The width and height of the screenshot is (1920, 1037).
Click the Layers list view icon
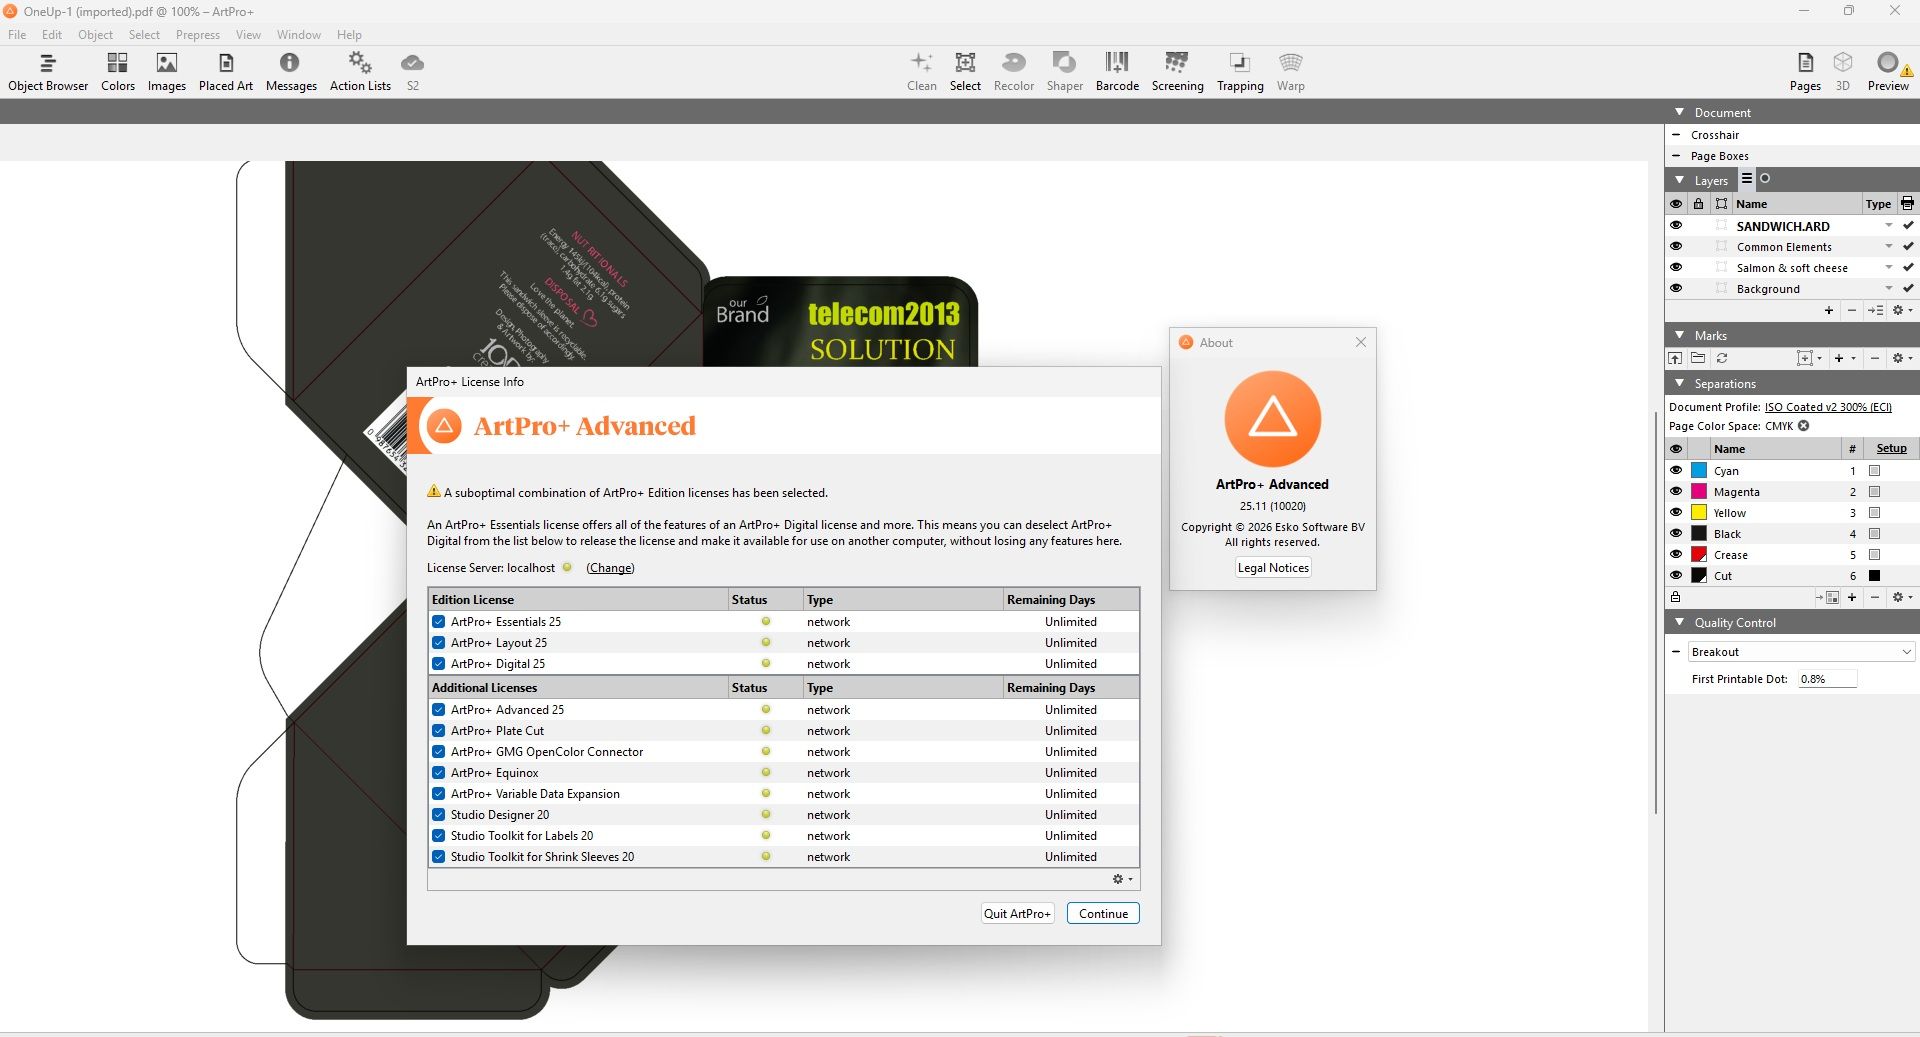1747,179
